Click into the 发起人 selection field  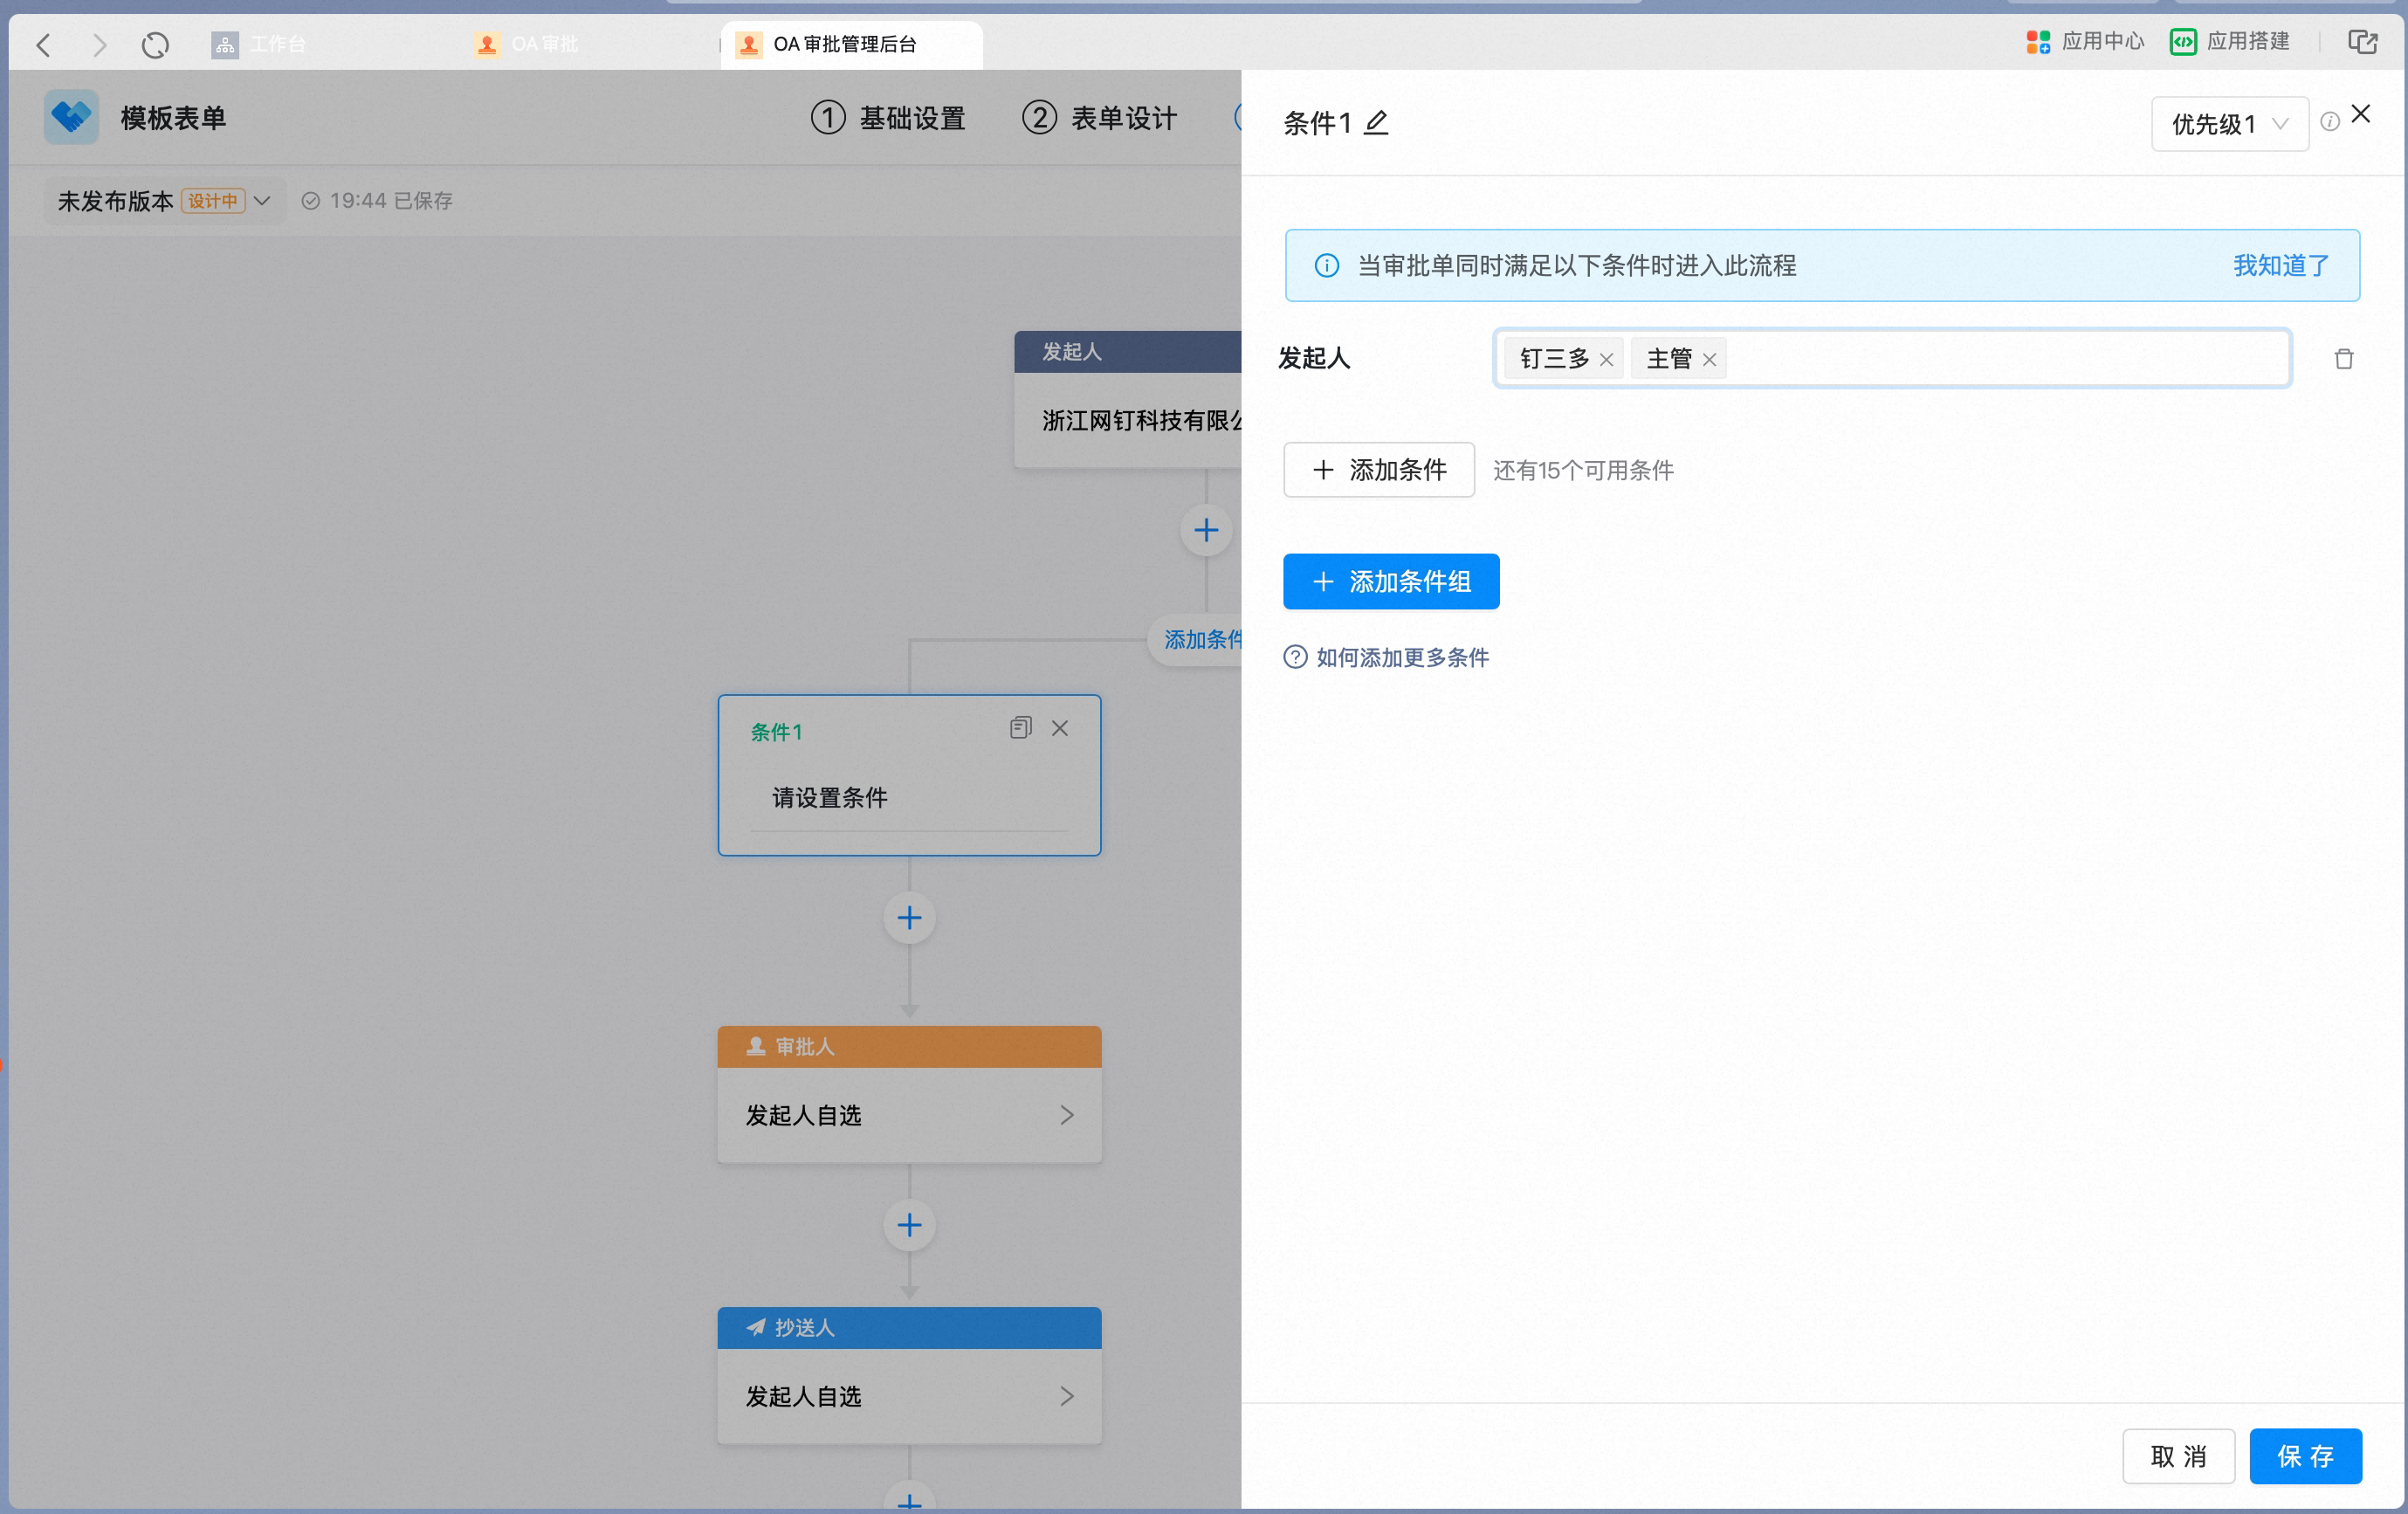1892,358
